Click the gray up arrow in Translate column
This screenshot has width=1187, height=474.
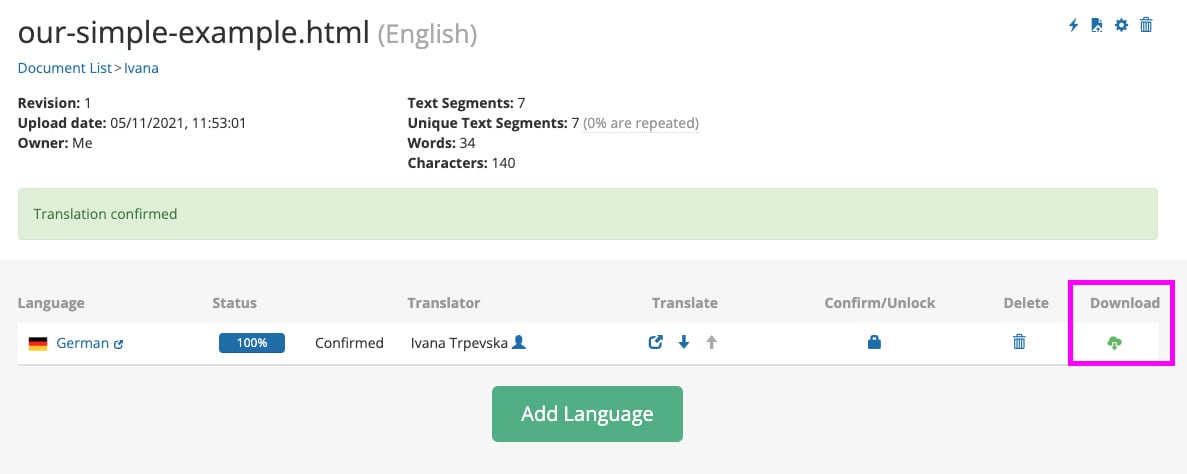711,342
